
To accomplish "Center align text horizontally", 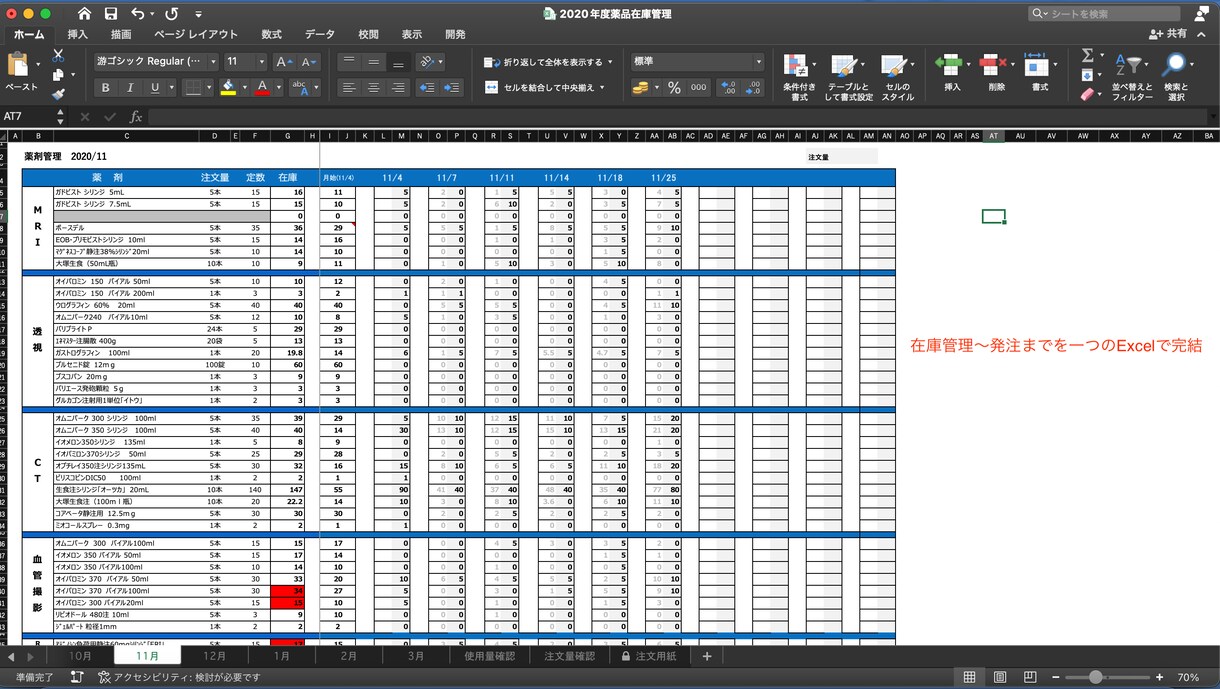I will (x=374, y=87).
